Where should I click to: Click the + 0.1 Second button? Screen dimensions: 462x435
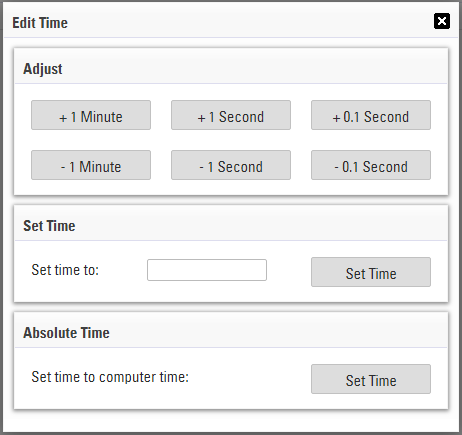[x=371, y=115]
